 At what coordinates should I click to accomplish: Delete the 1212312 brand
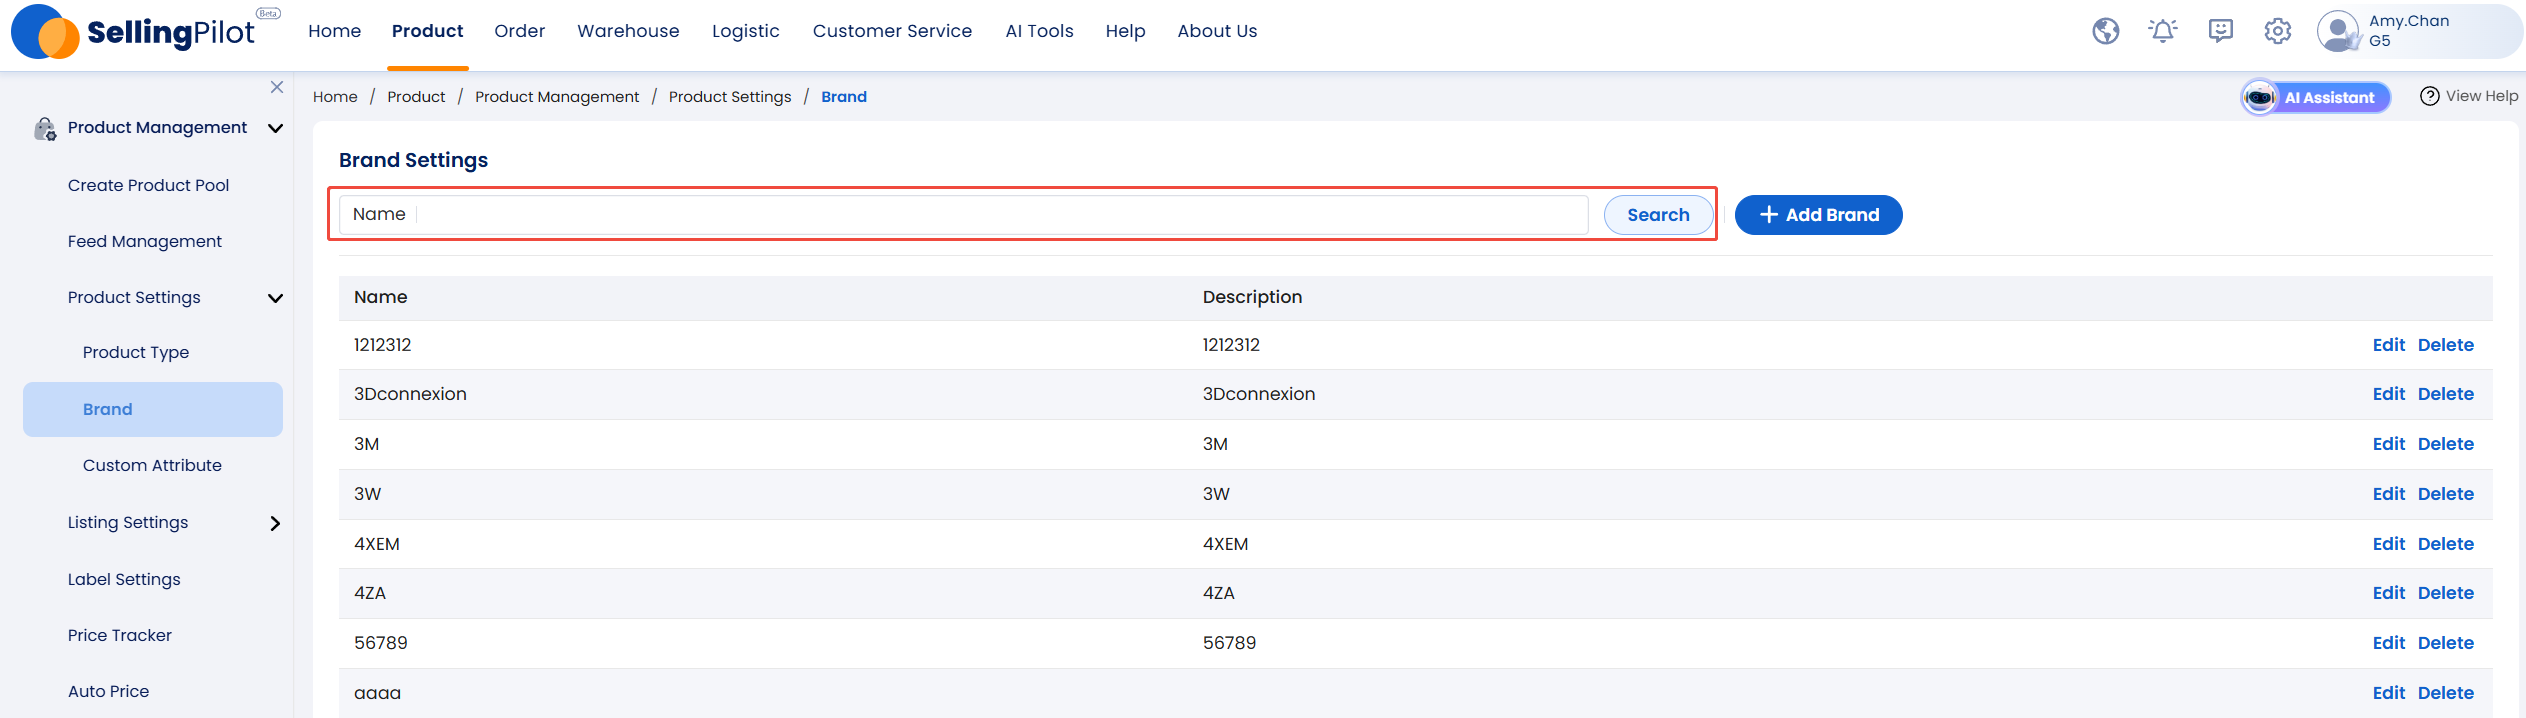pos(2446,345)
